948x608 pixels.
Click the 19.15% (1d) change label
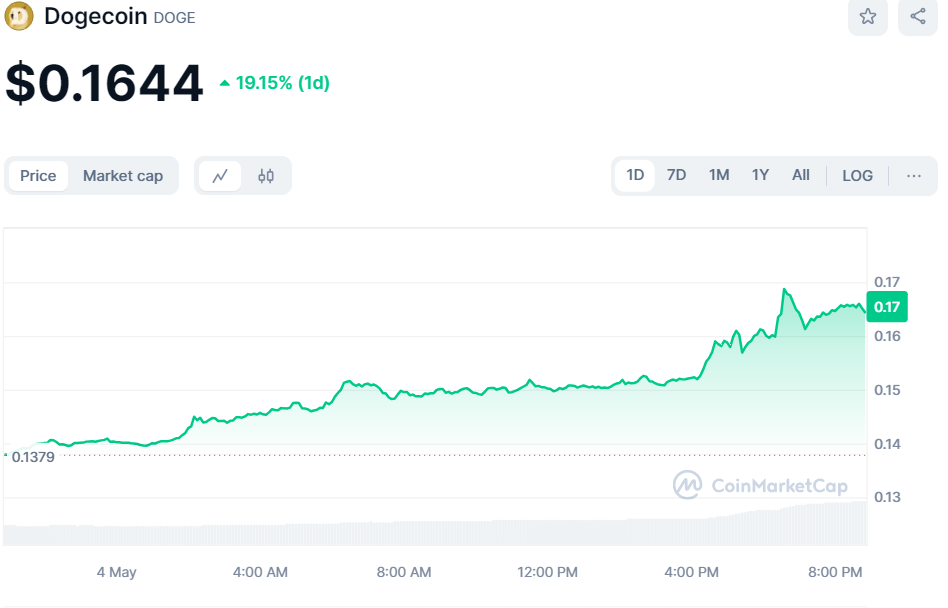pos(282,83)
